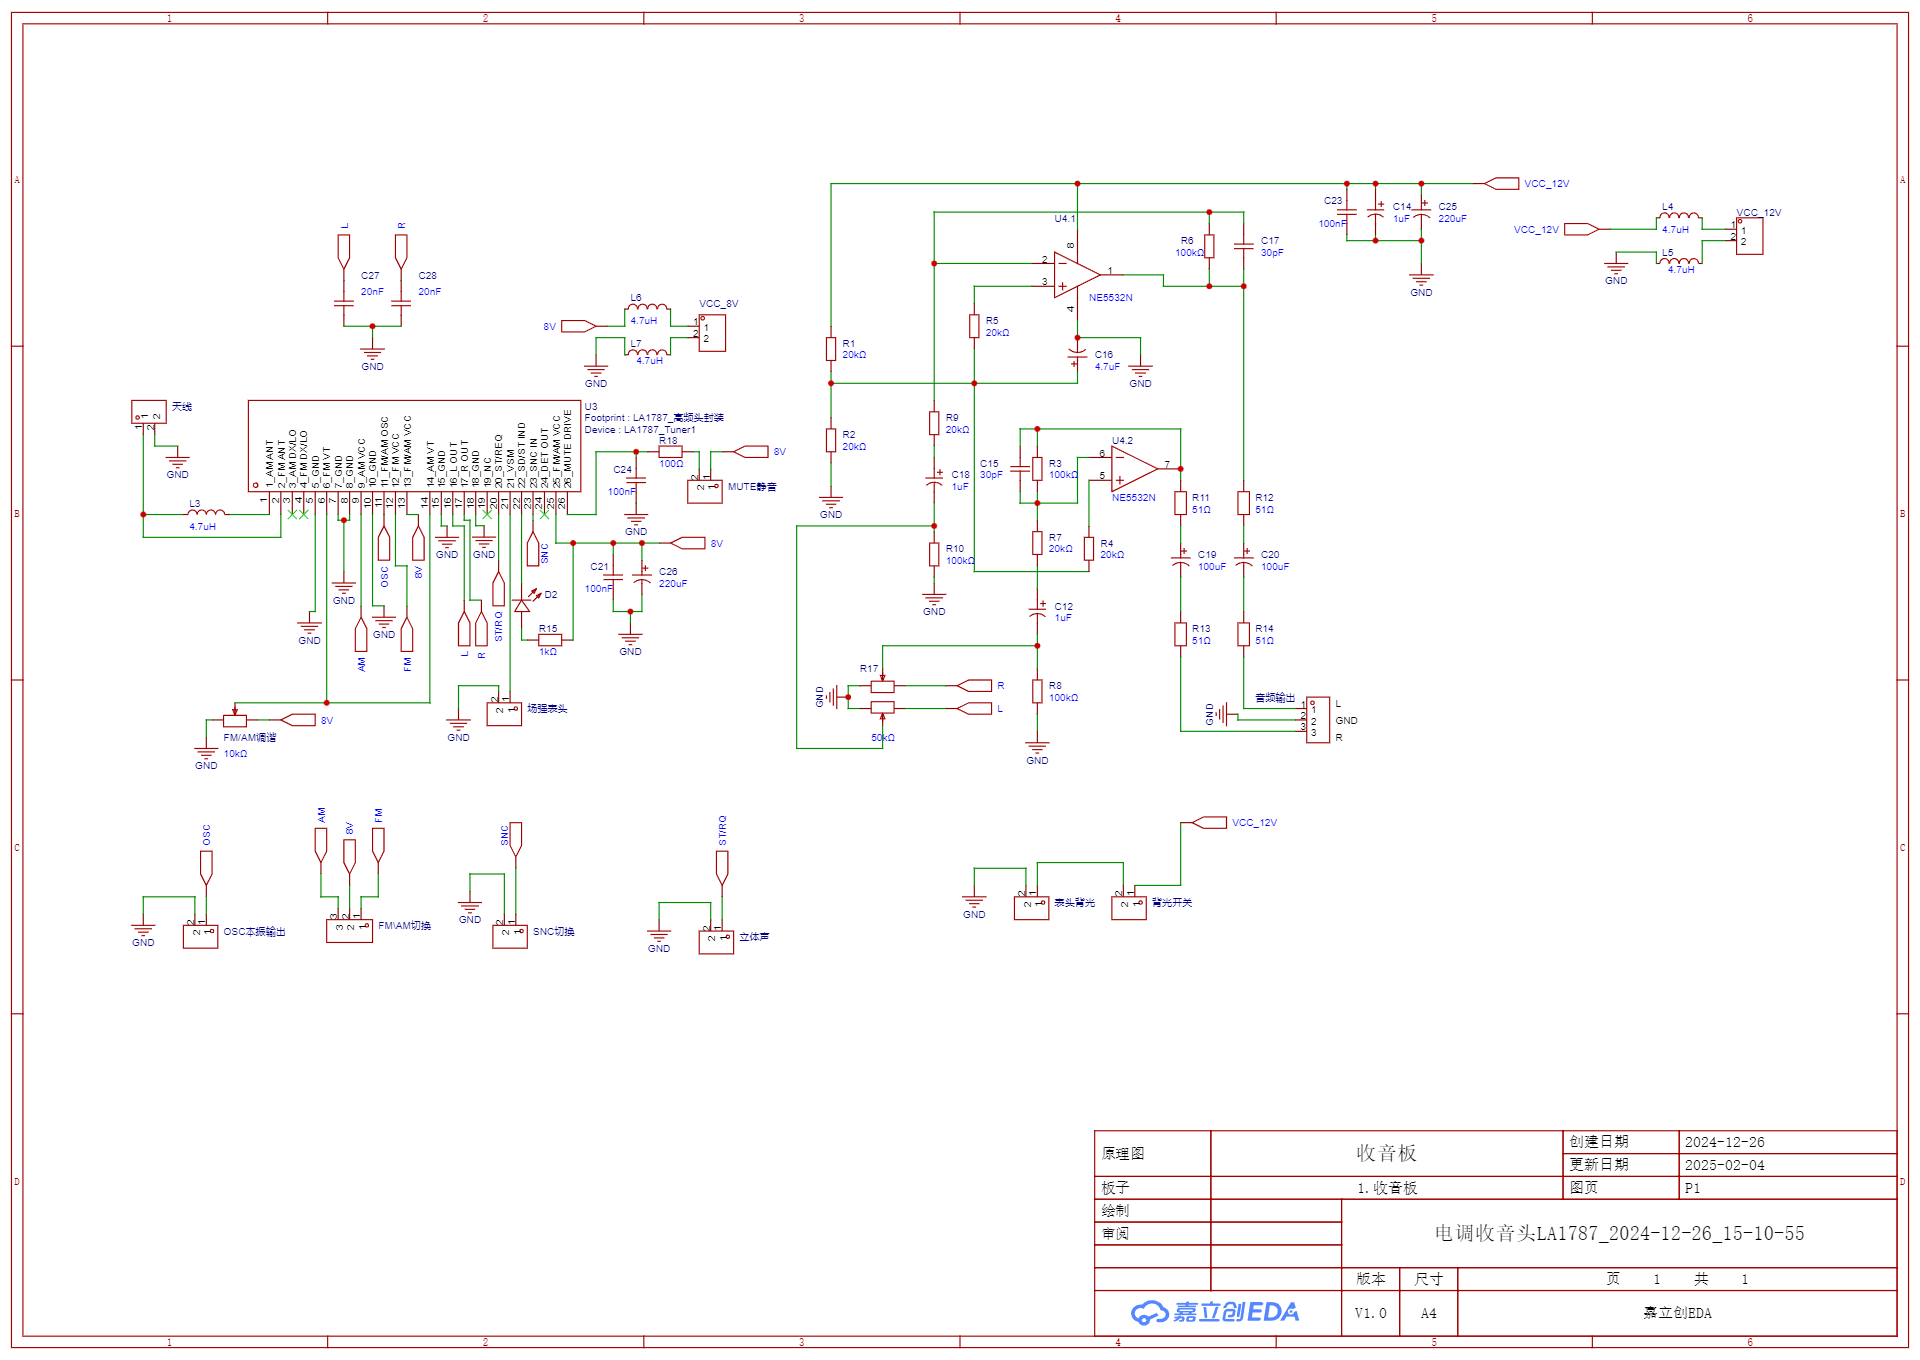Select inductor L4 4.7uH
Screen dimensions: 1920x1360
pyautogui.click(x=1680, y=216)
